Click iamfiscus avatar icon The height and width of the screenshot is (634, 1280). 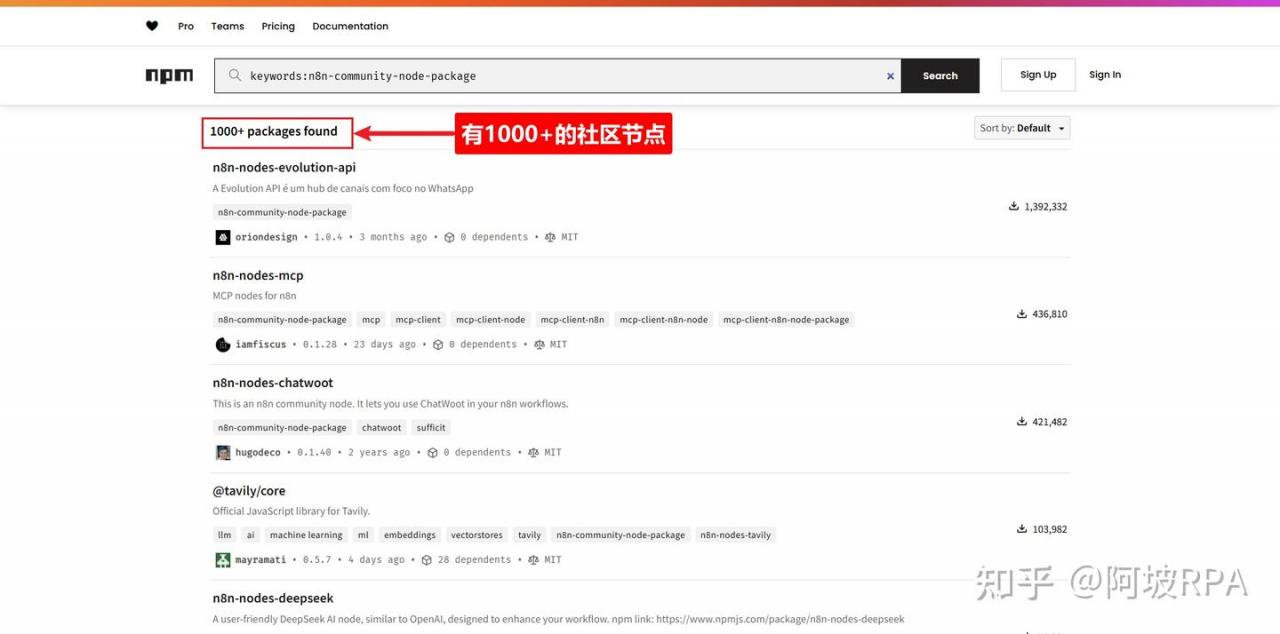[x=223, y=344]
